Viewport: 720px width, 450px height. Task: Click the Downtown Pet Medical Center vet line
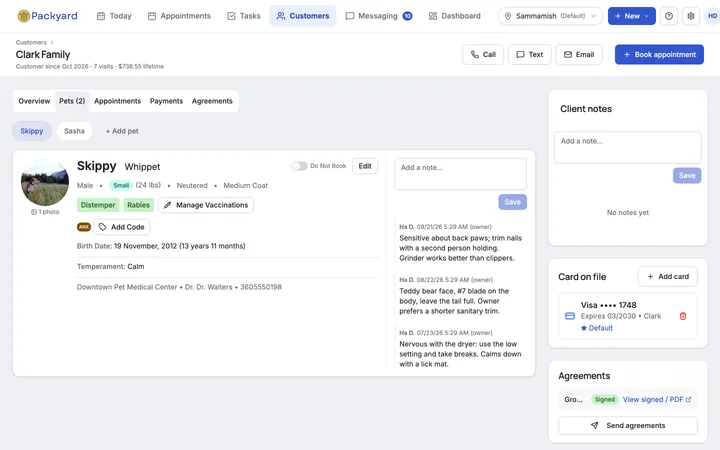click(179, 287)
